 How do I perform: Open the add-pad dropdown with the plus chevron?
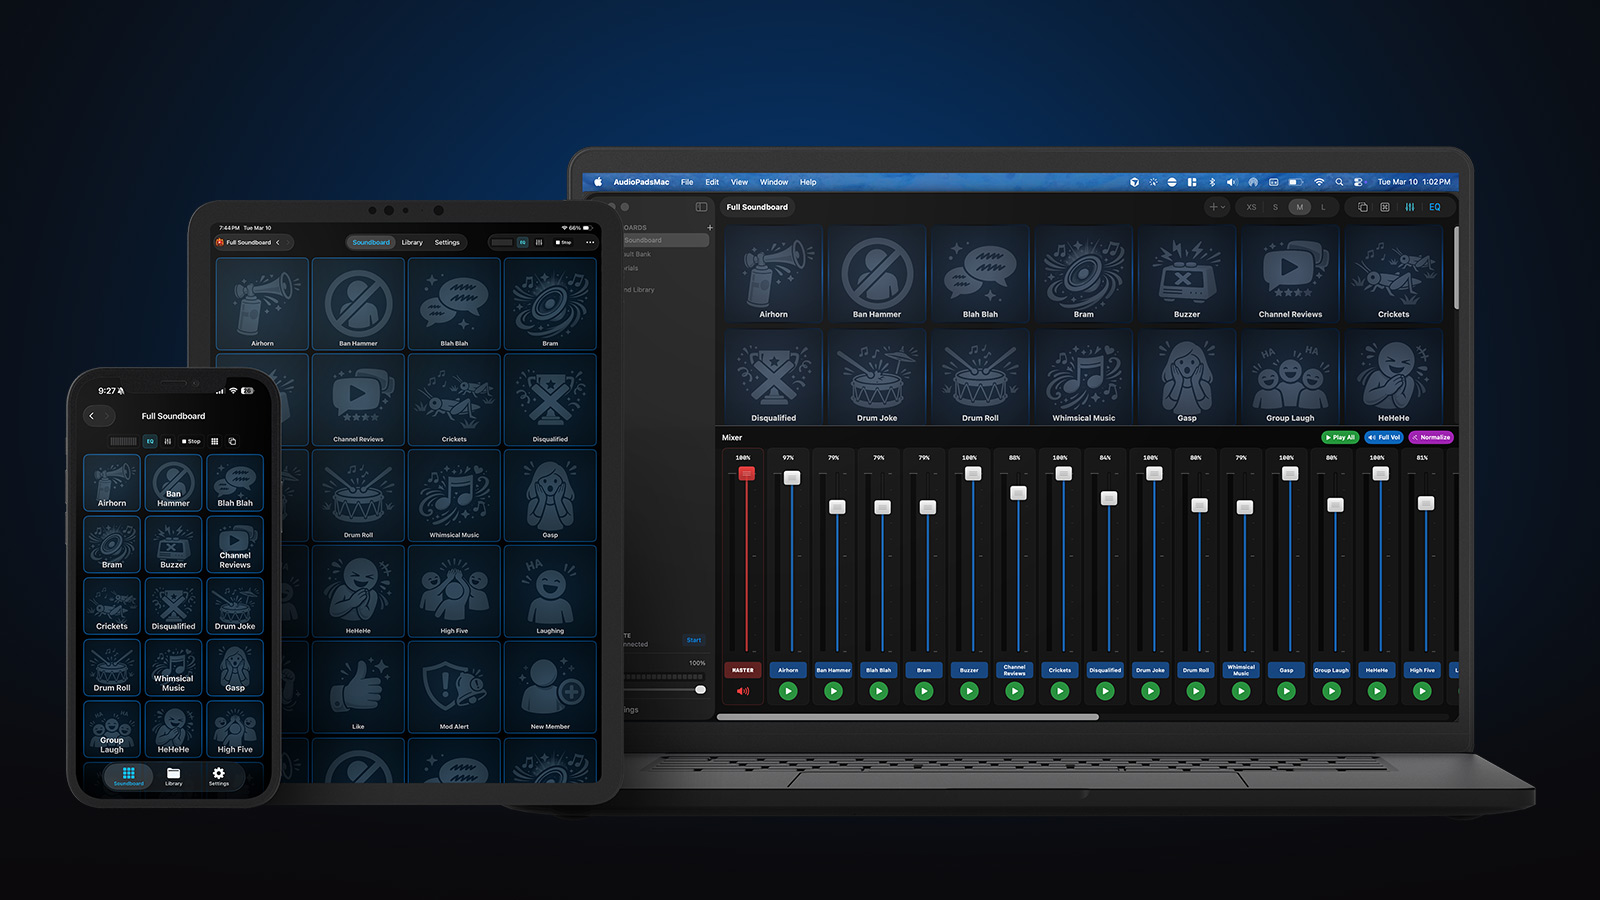pos(1216,207)
